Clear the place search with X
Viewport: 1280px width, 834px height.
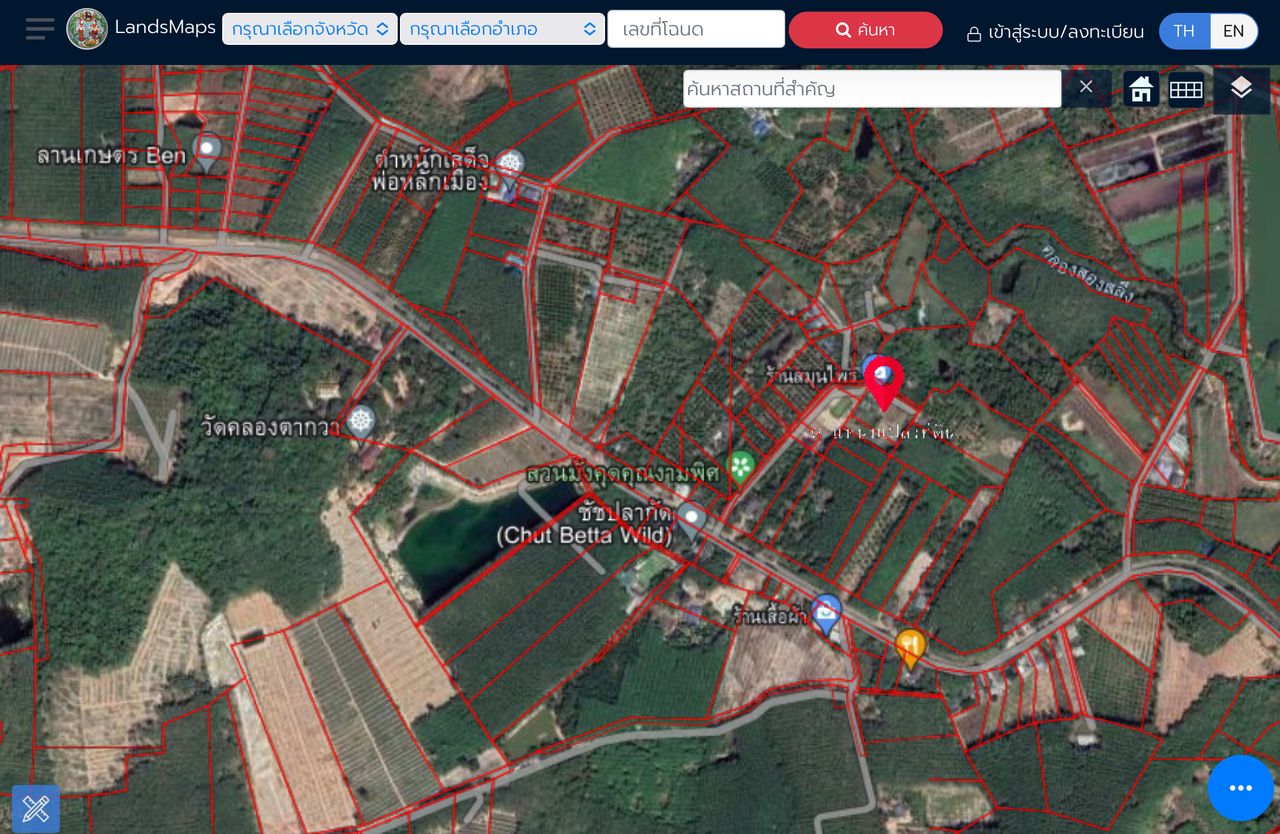(1086, 88)
